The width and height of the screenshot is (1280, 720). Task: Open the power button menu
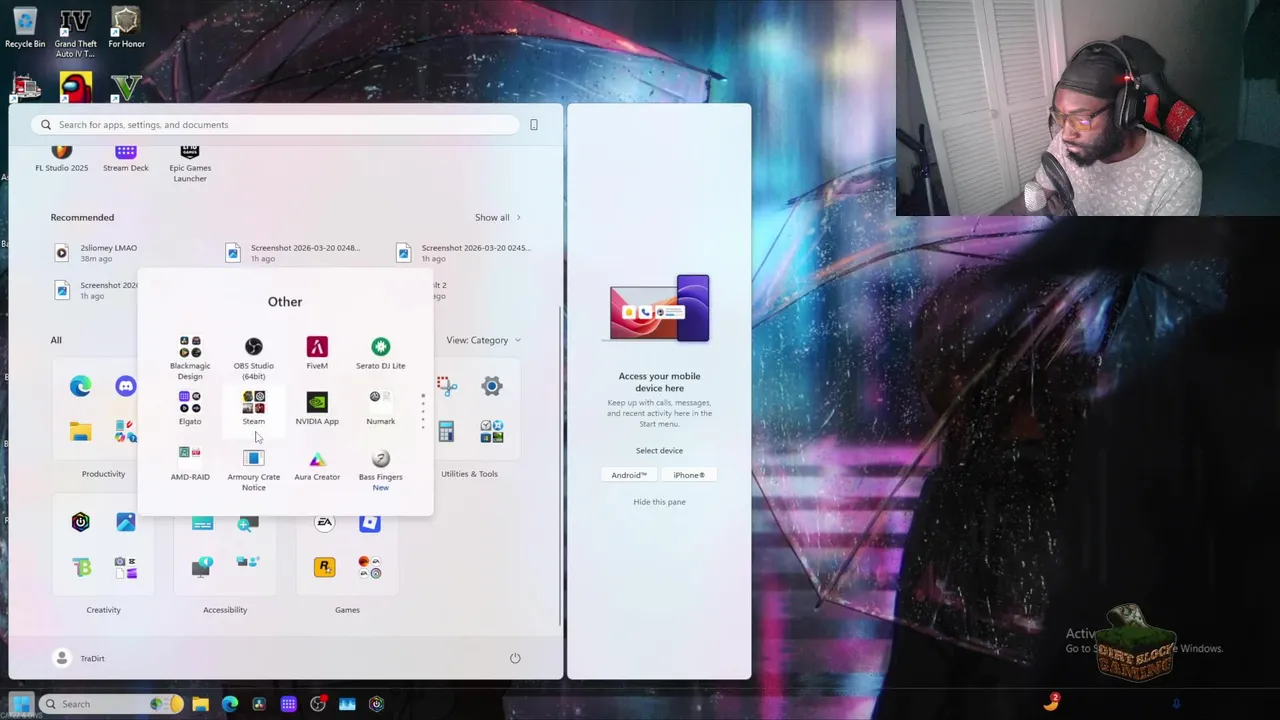(515, 658)
